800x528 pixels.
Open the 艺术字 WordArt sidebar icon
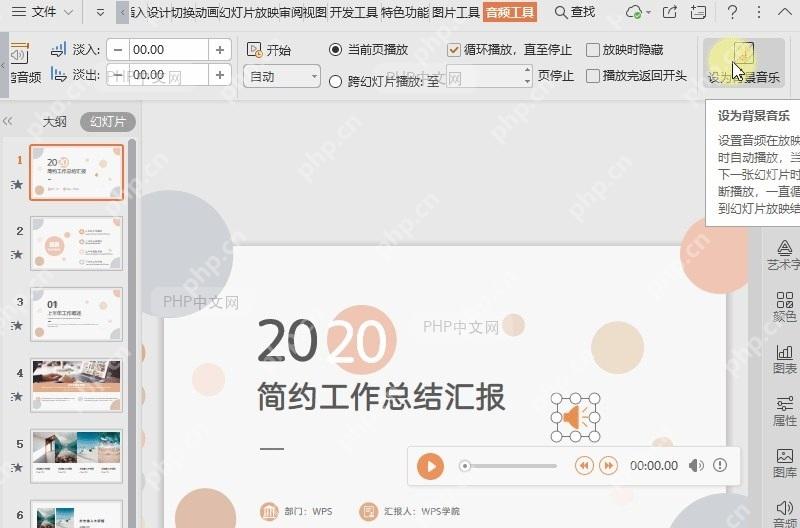785,255
